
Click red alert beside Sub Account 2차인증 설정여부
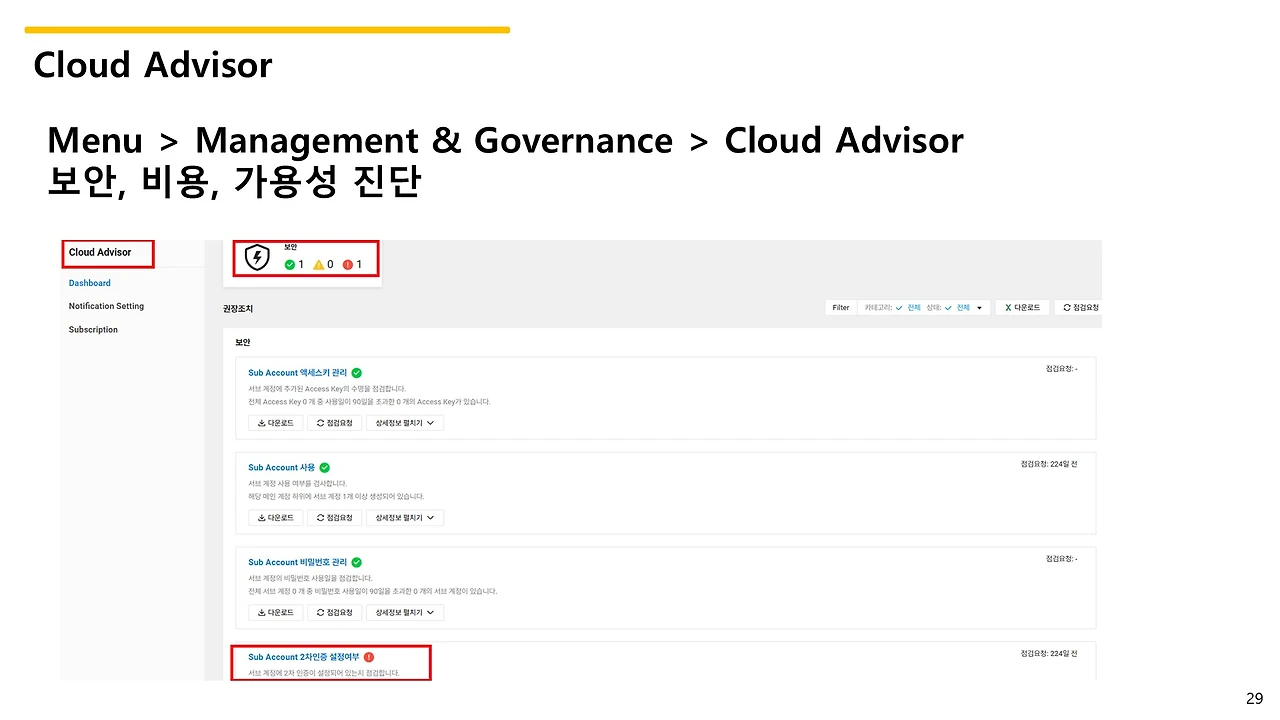click(x=369, y=657)
